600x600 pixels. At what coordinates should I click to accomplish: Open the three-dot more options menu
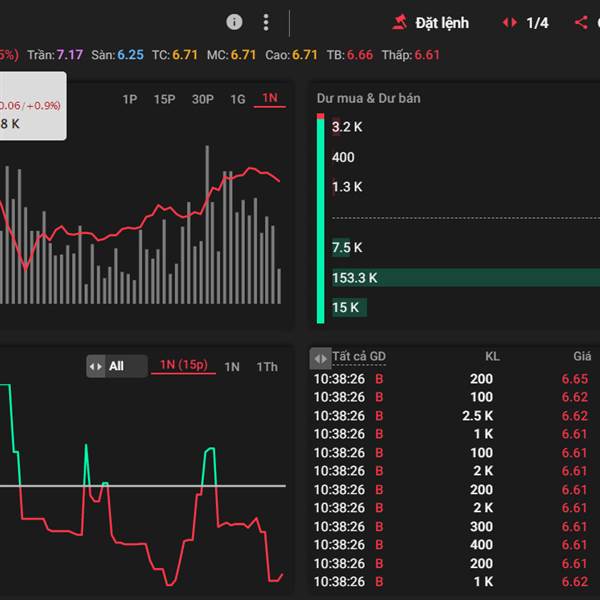(265, 22)
